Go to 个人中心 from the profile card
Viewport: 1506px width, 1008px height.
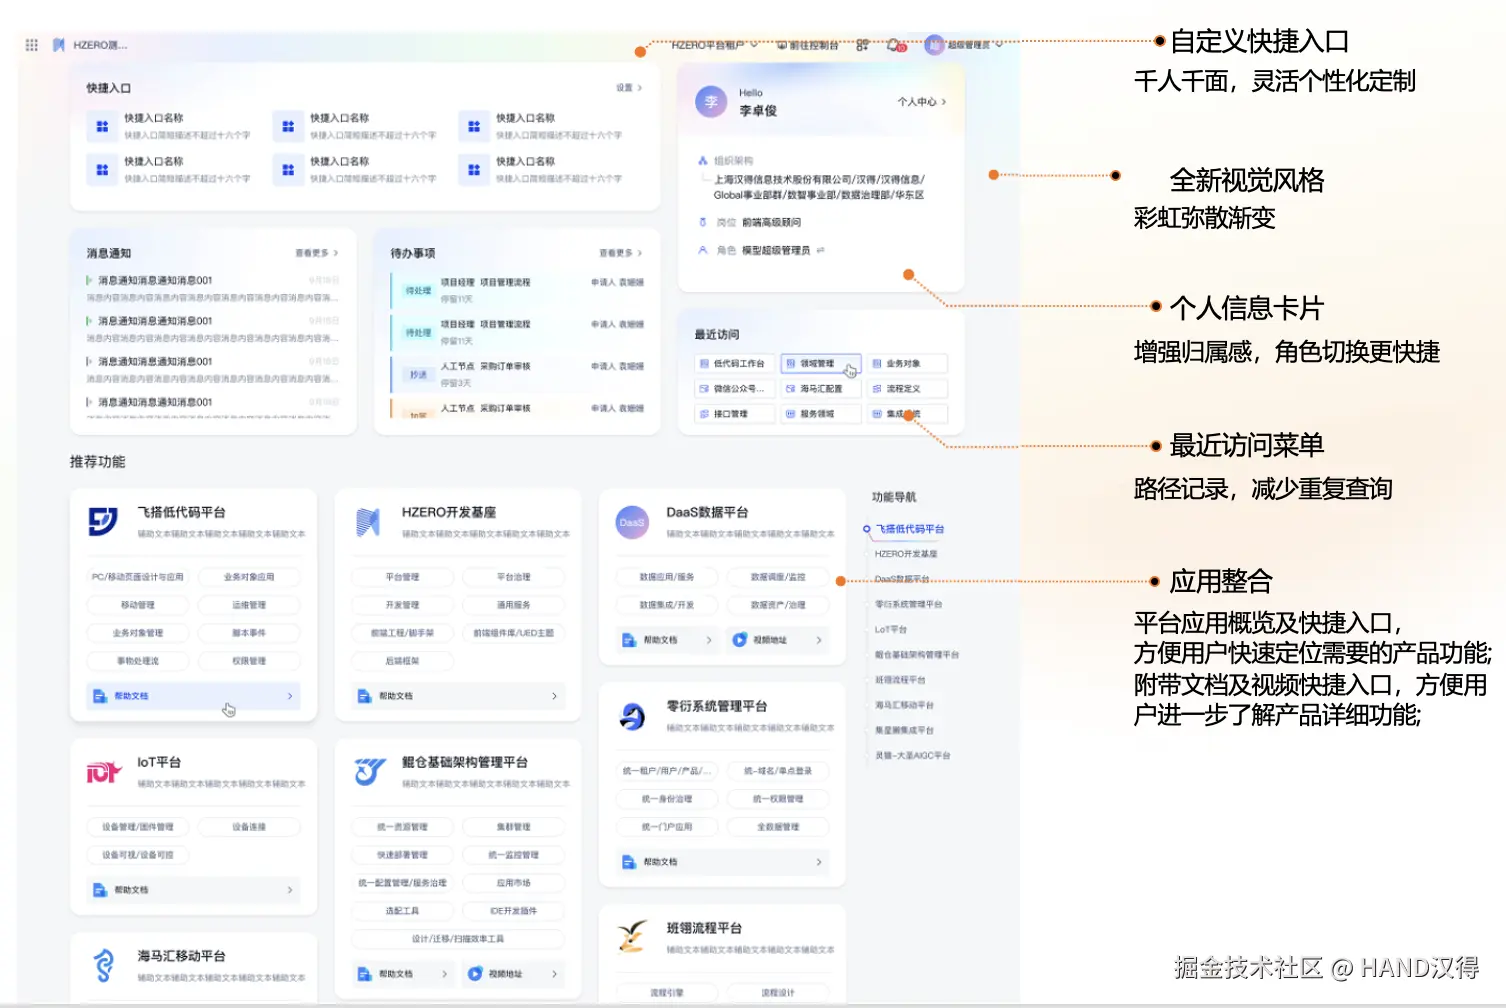coord(922,102)
